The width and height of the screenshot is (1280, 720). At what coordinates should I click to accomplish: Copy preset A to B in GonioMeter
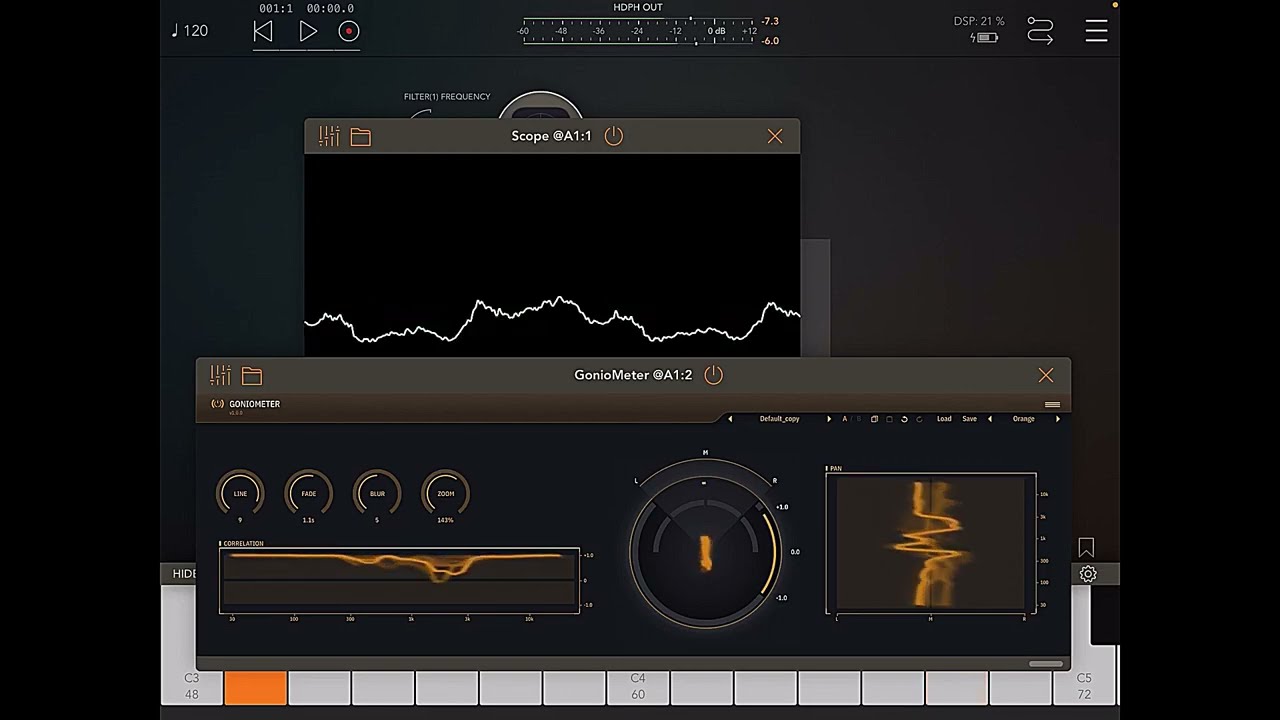point(875,419)
